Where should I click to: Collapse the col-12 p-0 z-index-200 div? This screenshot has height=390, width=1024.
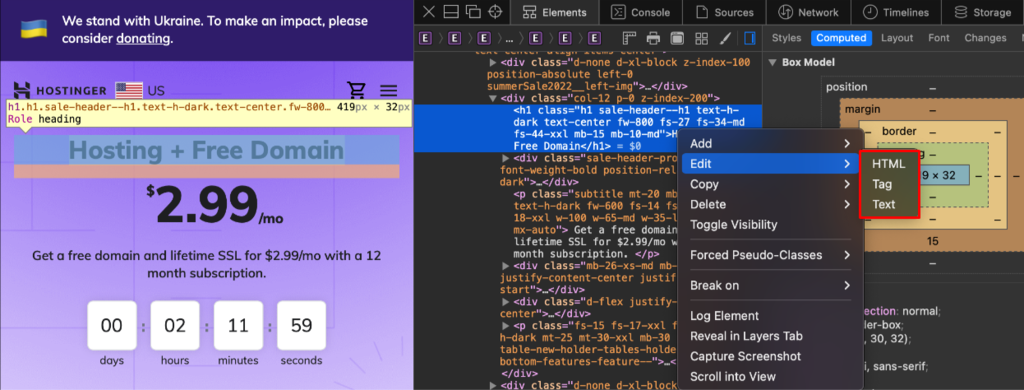493,98
